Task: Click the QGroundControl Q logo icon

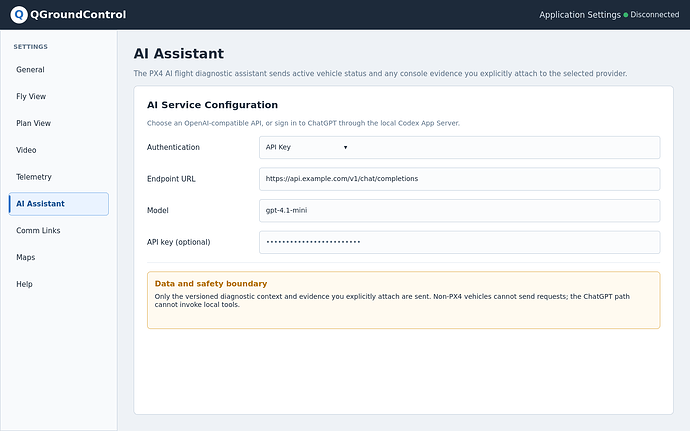Action: pyautogui.click(x=19, y=15)
